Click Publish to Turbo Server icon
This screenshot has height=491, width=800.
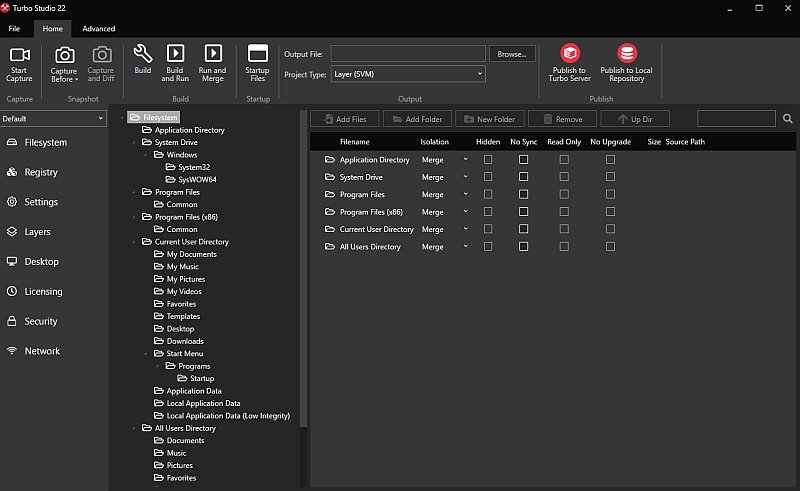[570, 53]
